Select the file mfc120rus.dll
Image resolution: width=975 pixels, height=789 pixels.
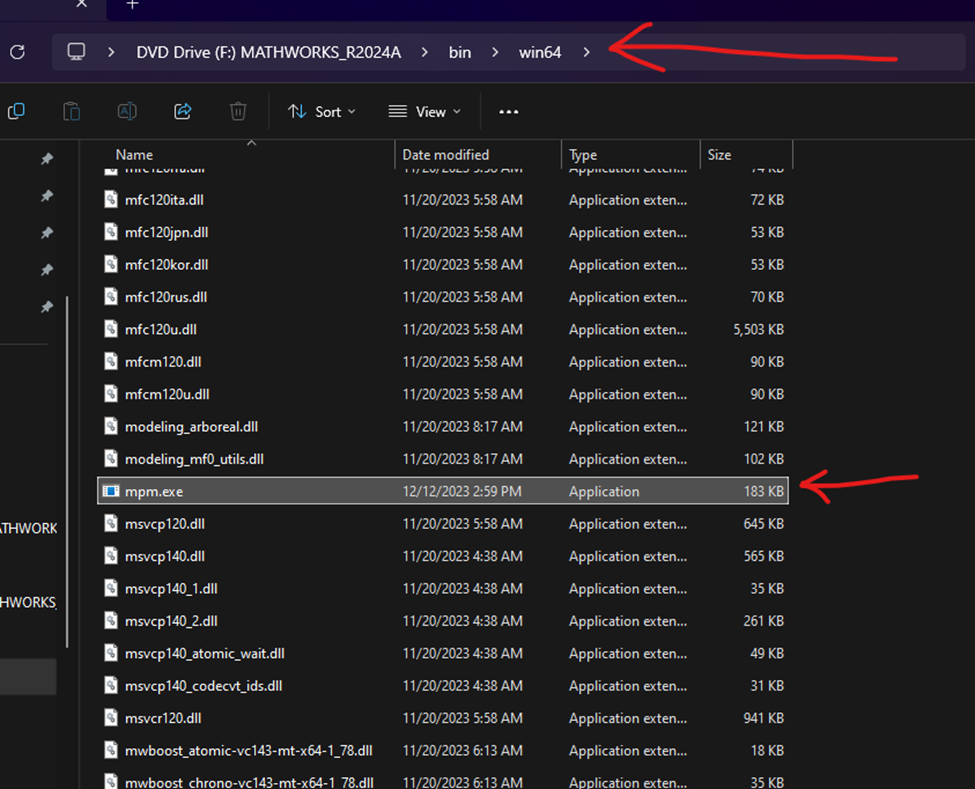coord(166,297)
